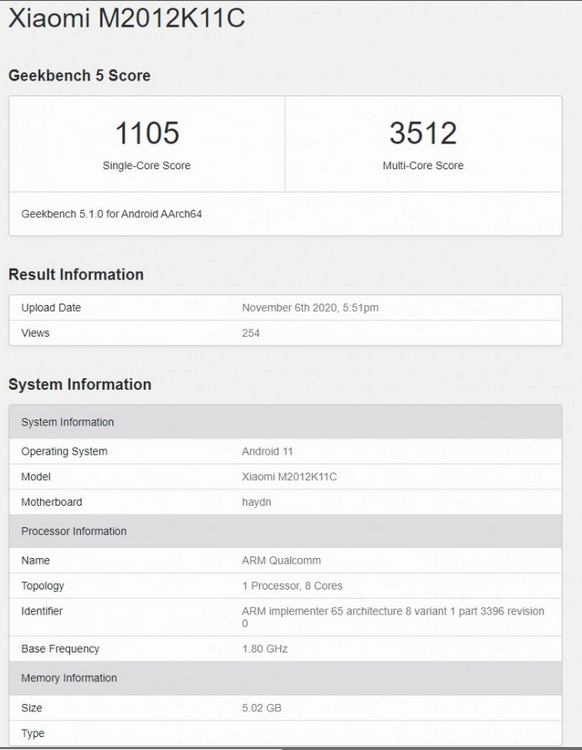Image resolution: width=582 pixels, height=750 pixels.
Task: Click the 1 Processor, 8 Cores topology value
Action: [x=292, y=586]
